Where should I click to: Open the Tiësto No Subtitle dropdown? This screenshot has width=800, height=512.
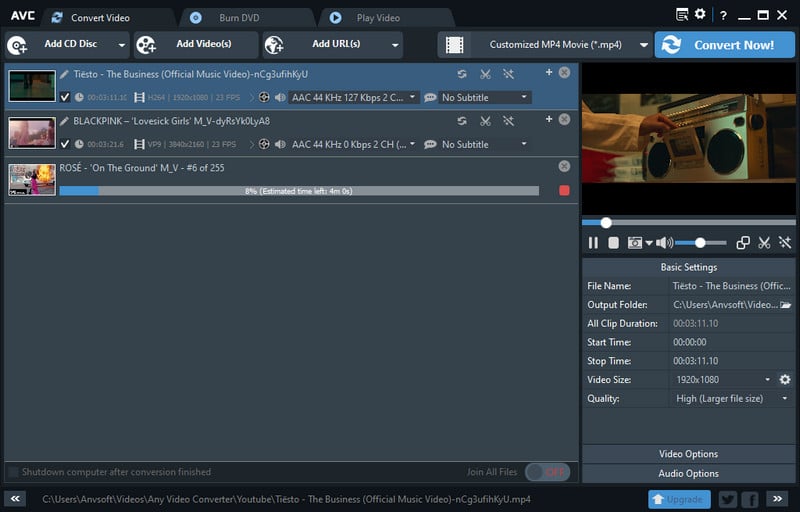(484, 97)
